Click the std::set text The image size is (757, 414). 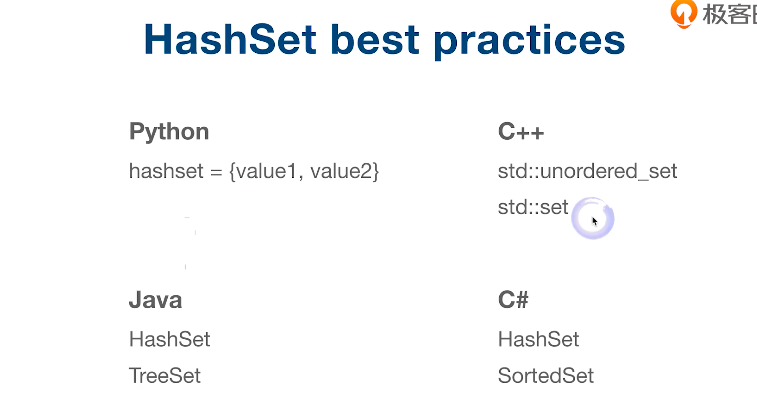(x=533, y=208)
